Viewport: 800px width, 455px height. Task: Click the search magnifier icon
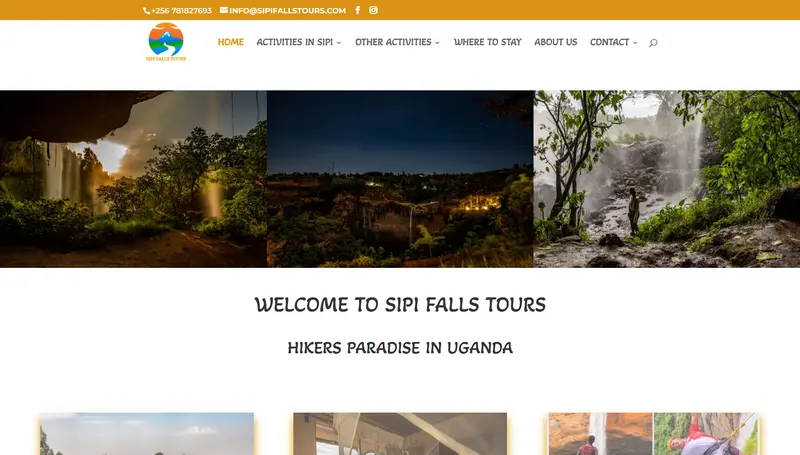[x=653, y=43]
